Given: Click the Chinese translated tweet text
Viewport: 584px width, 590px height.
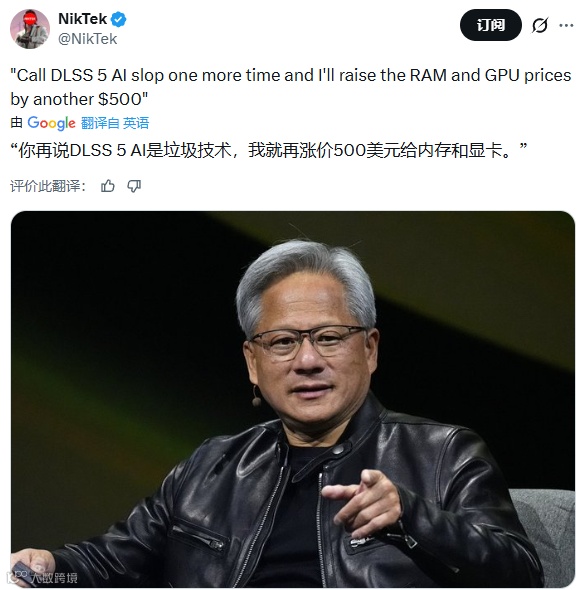Looking at the screenshot, I should pyautogui.click(x=269, y=151).
